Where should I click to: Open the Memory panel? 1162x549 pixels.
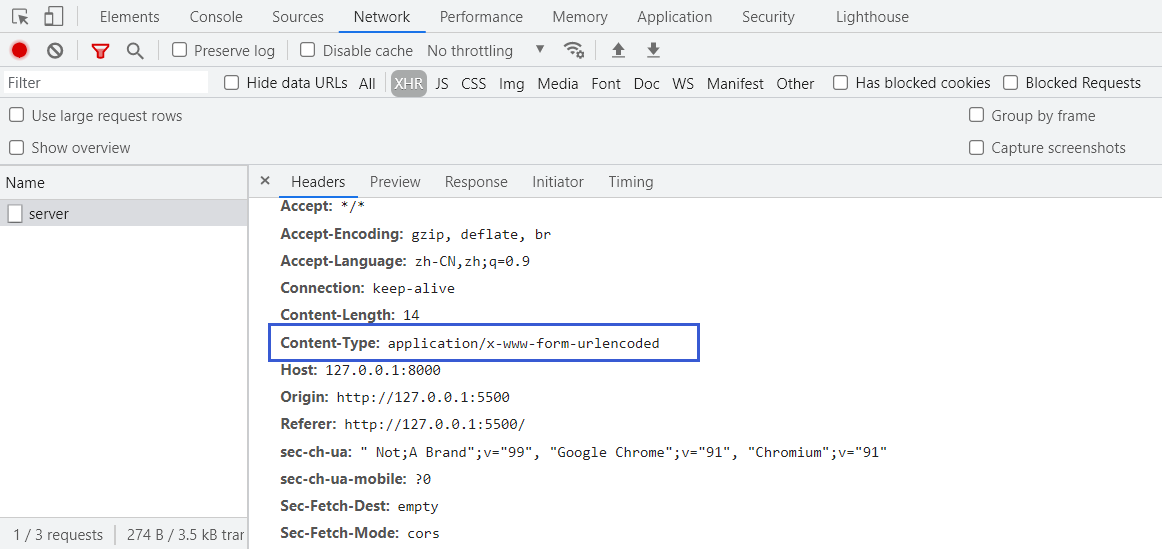(580, 16)
